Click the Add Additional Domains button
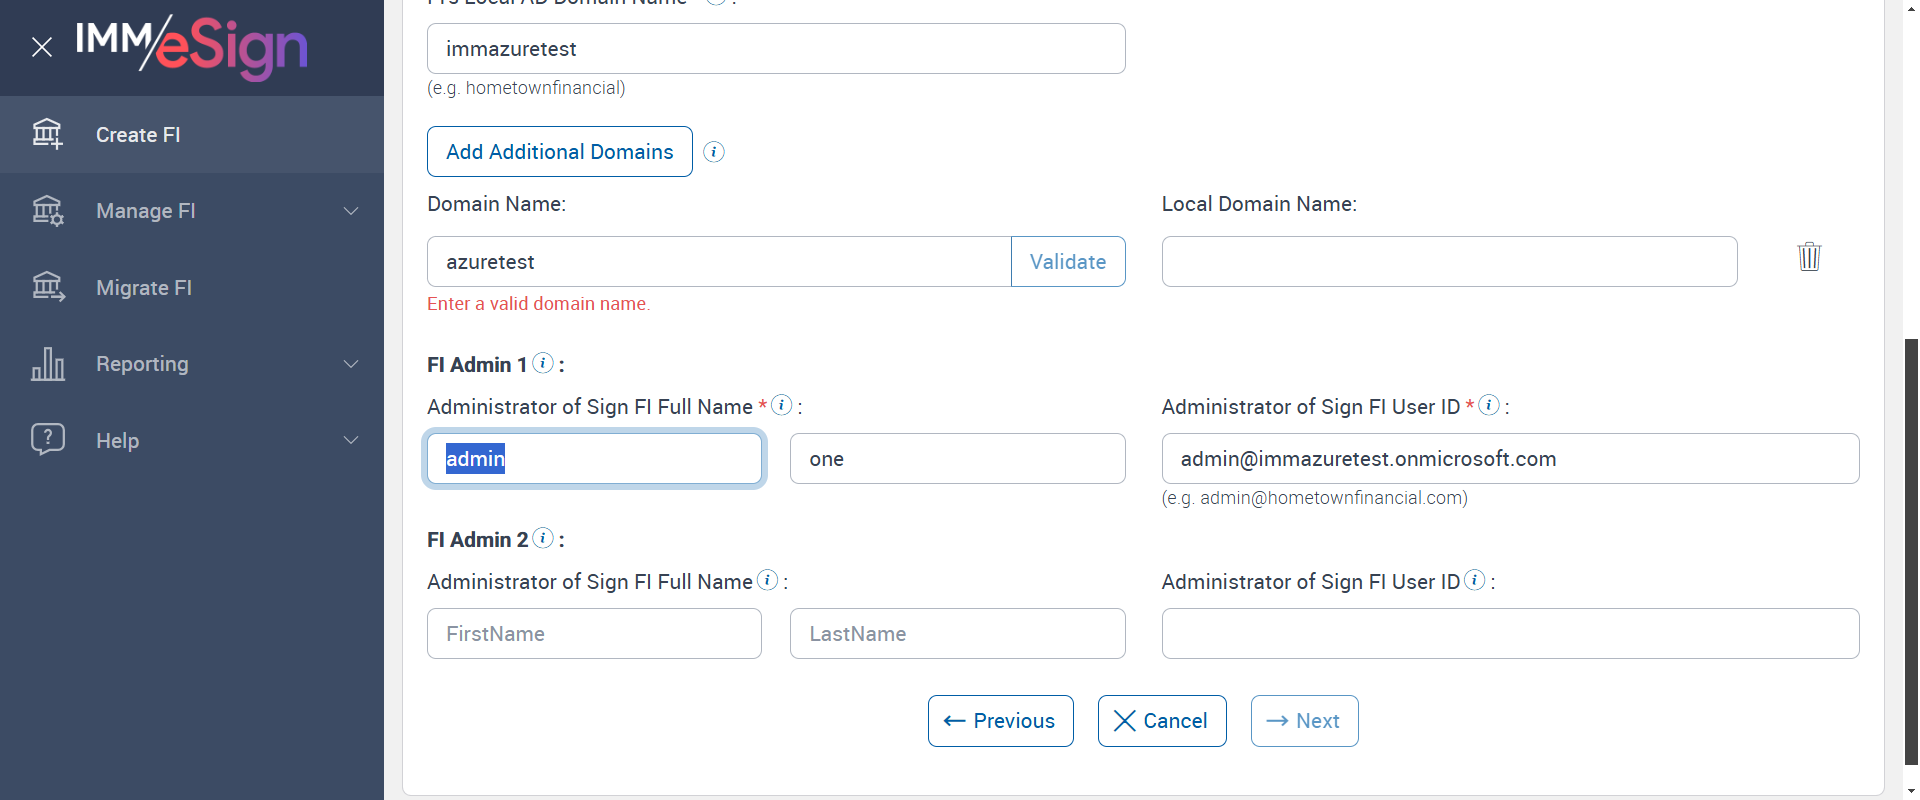 559,152
